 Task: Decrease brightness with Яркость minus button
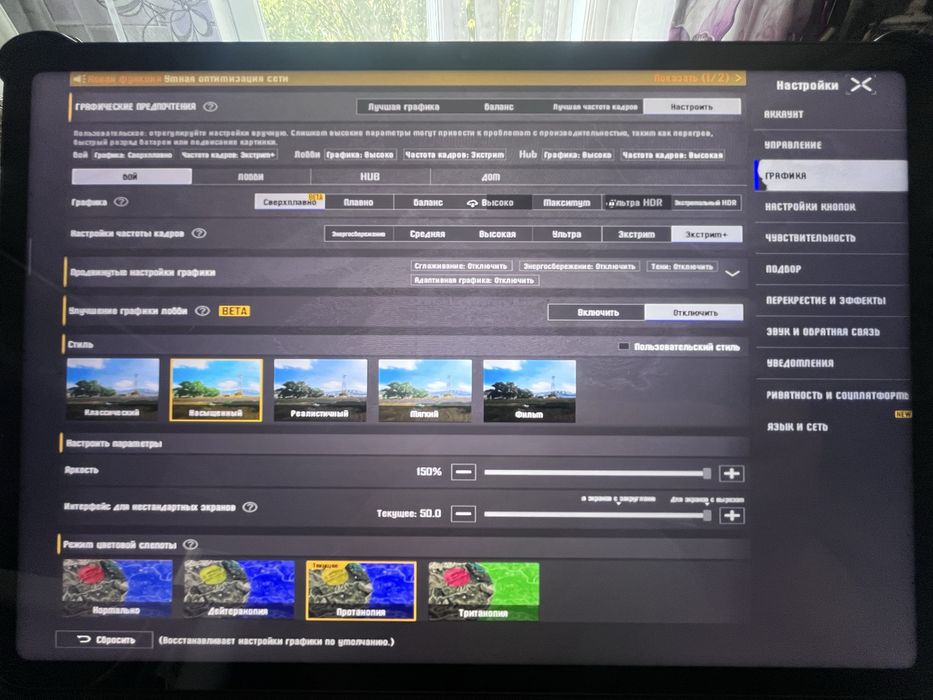click(464, 473)
